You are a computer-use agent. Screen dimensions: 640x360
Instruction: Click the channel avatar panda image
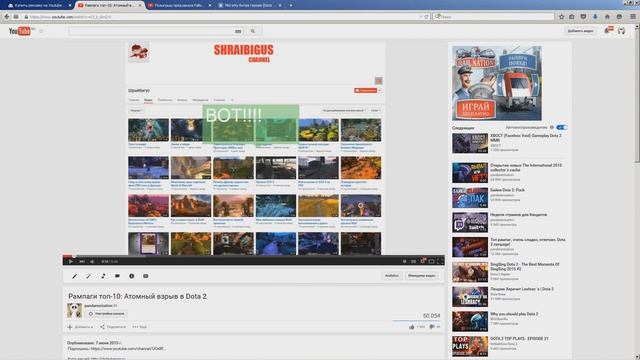pyautogui.click(x=74, y=311)
